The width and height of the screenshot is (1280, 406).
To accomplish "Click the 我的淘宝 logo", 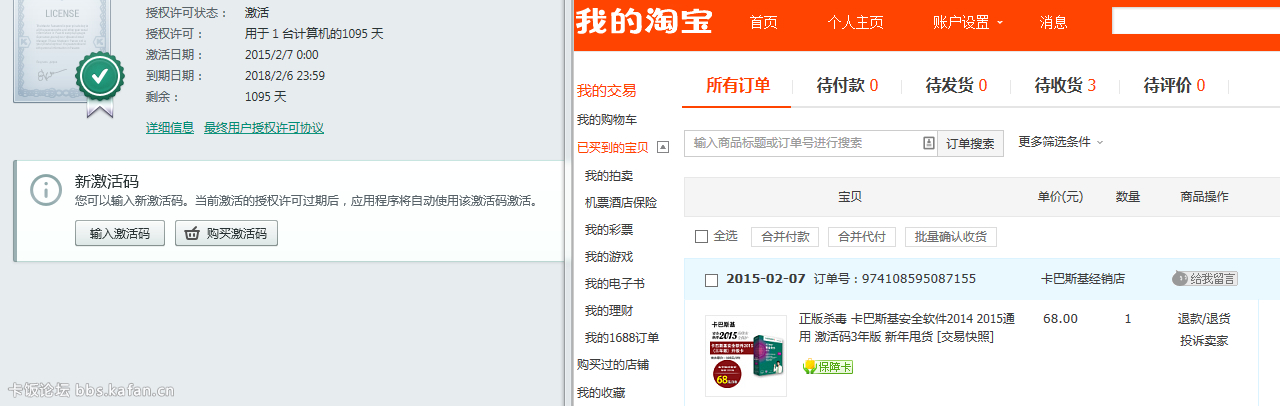I will pos(644,21).
